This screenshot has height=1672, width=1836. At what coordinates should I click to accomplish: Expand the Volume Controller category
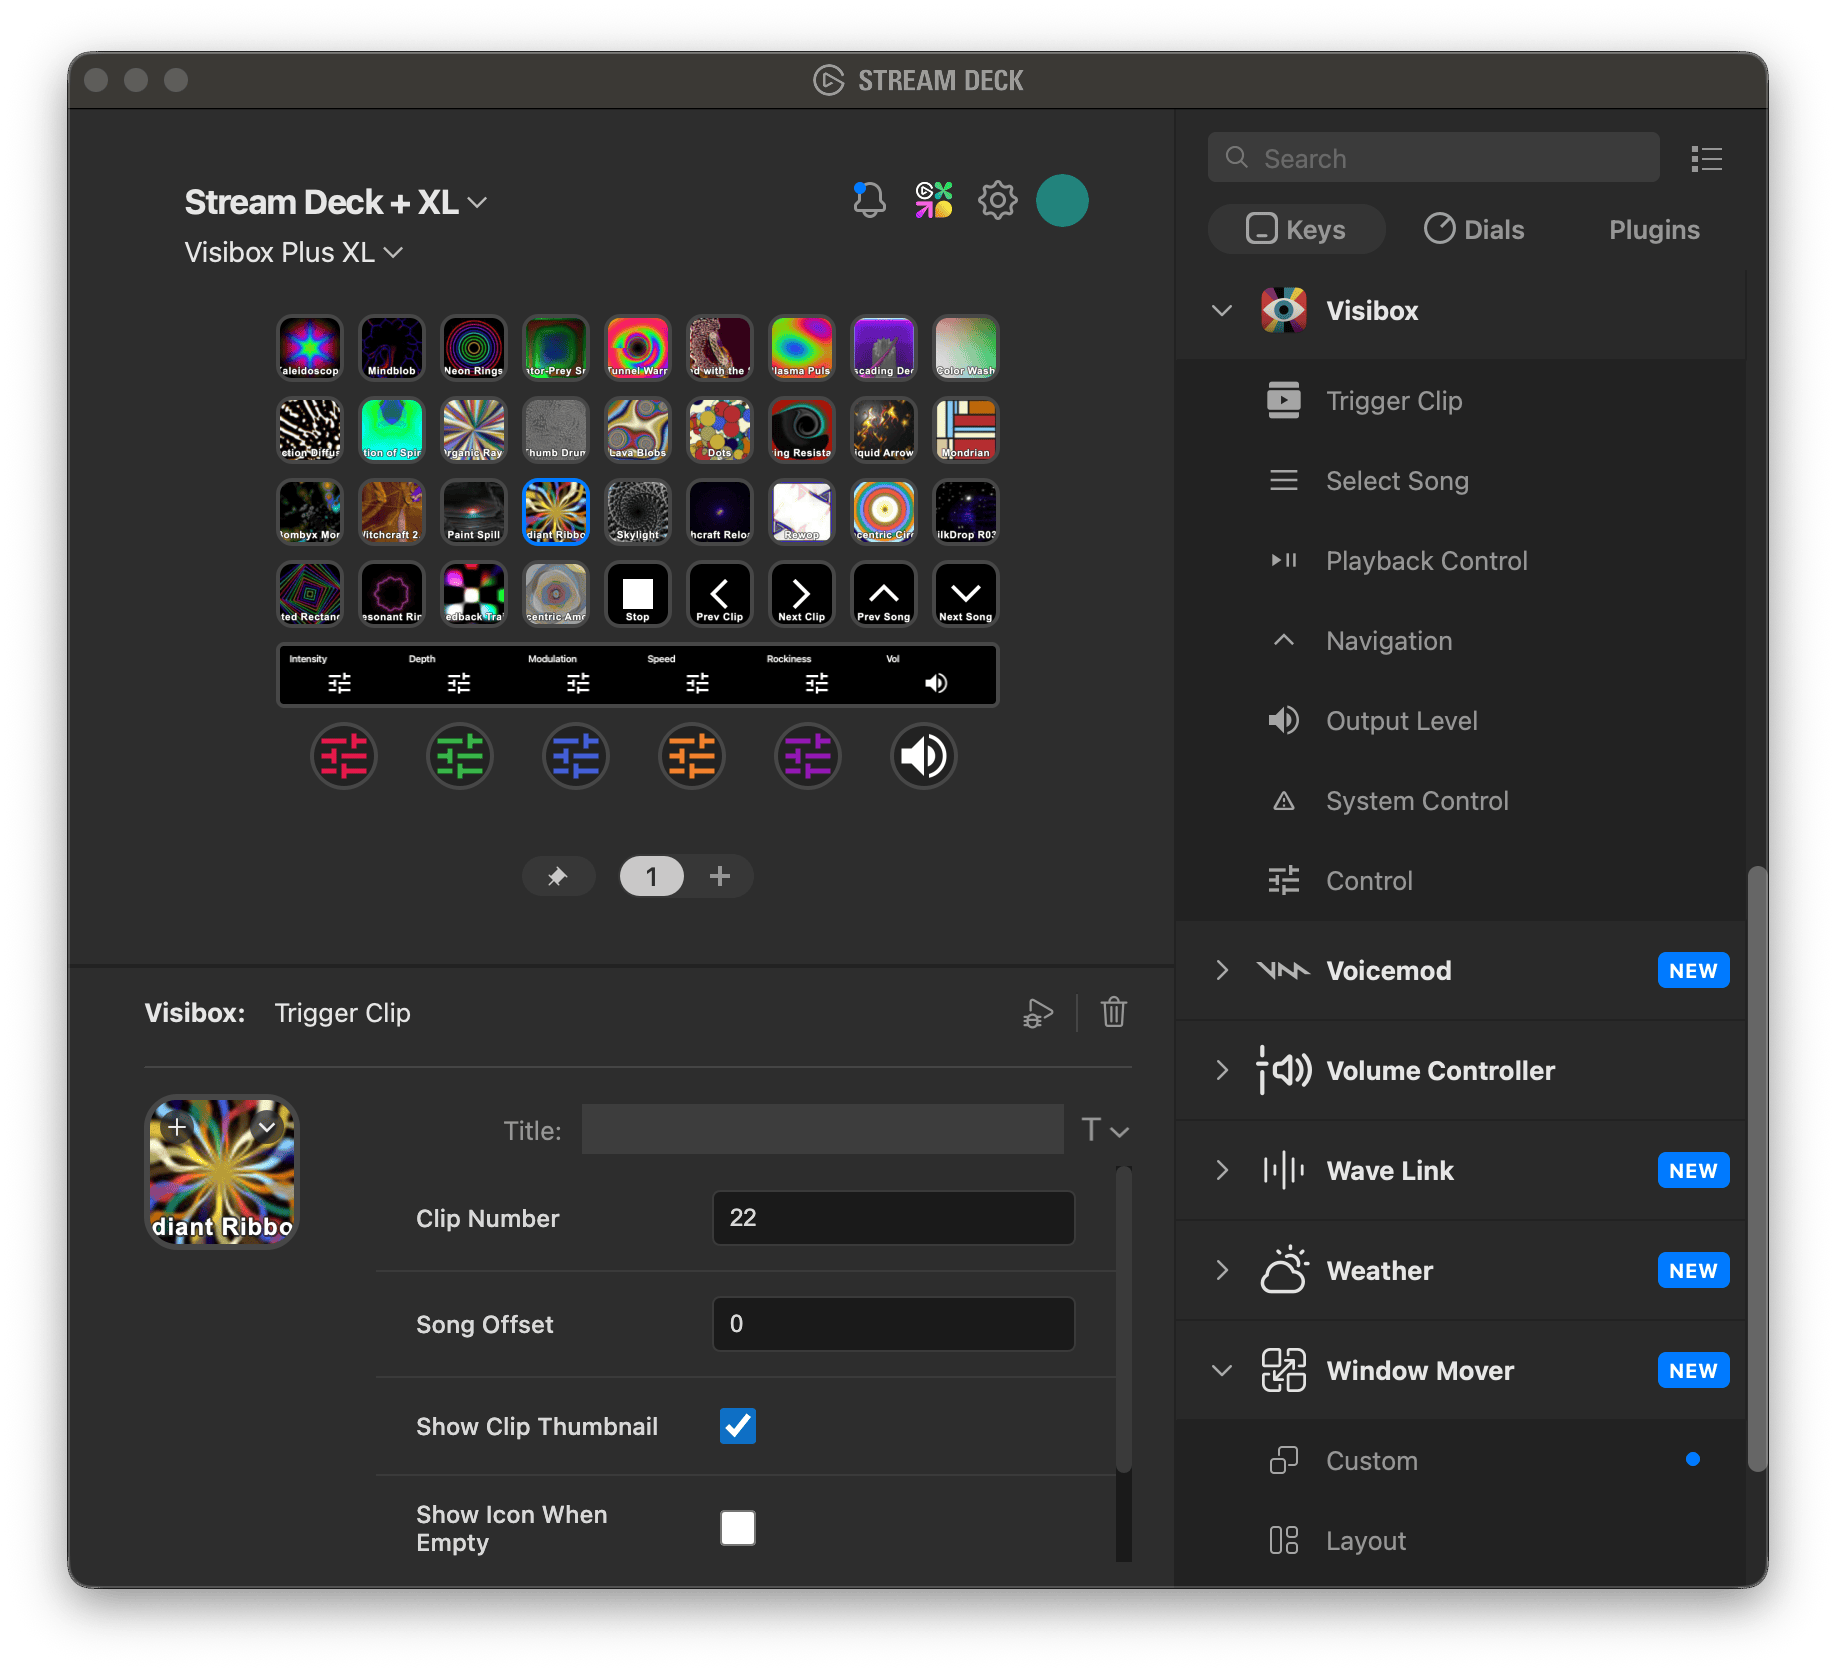1222,1071
